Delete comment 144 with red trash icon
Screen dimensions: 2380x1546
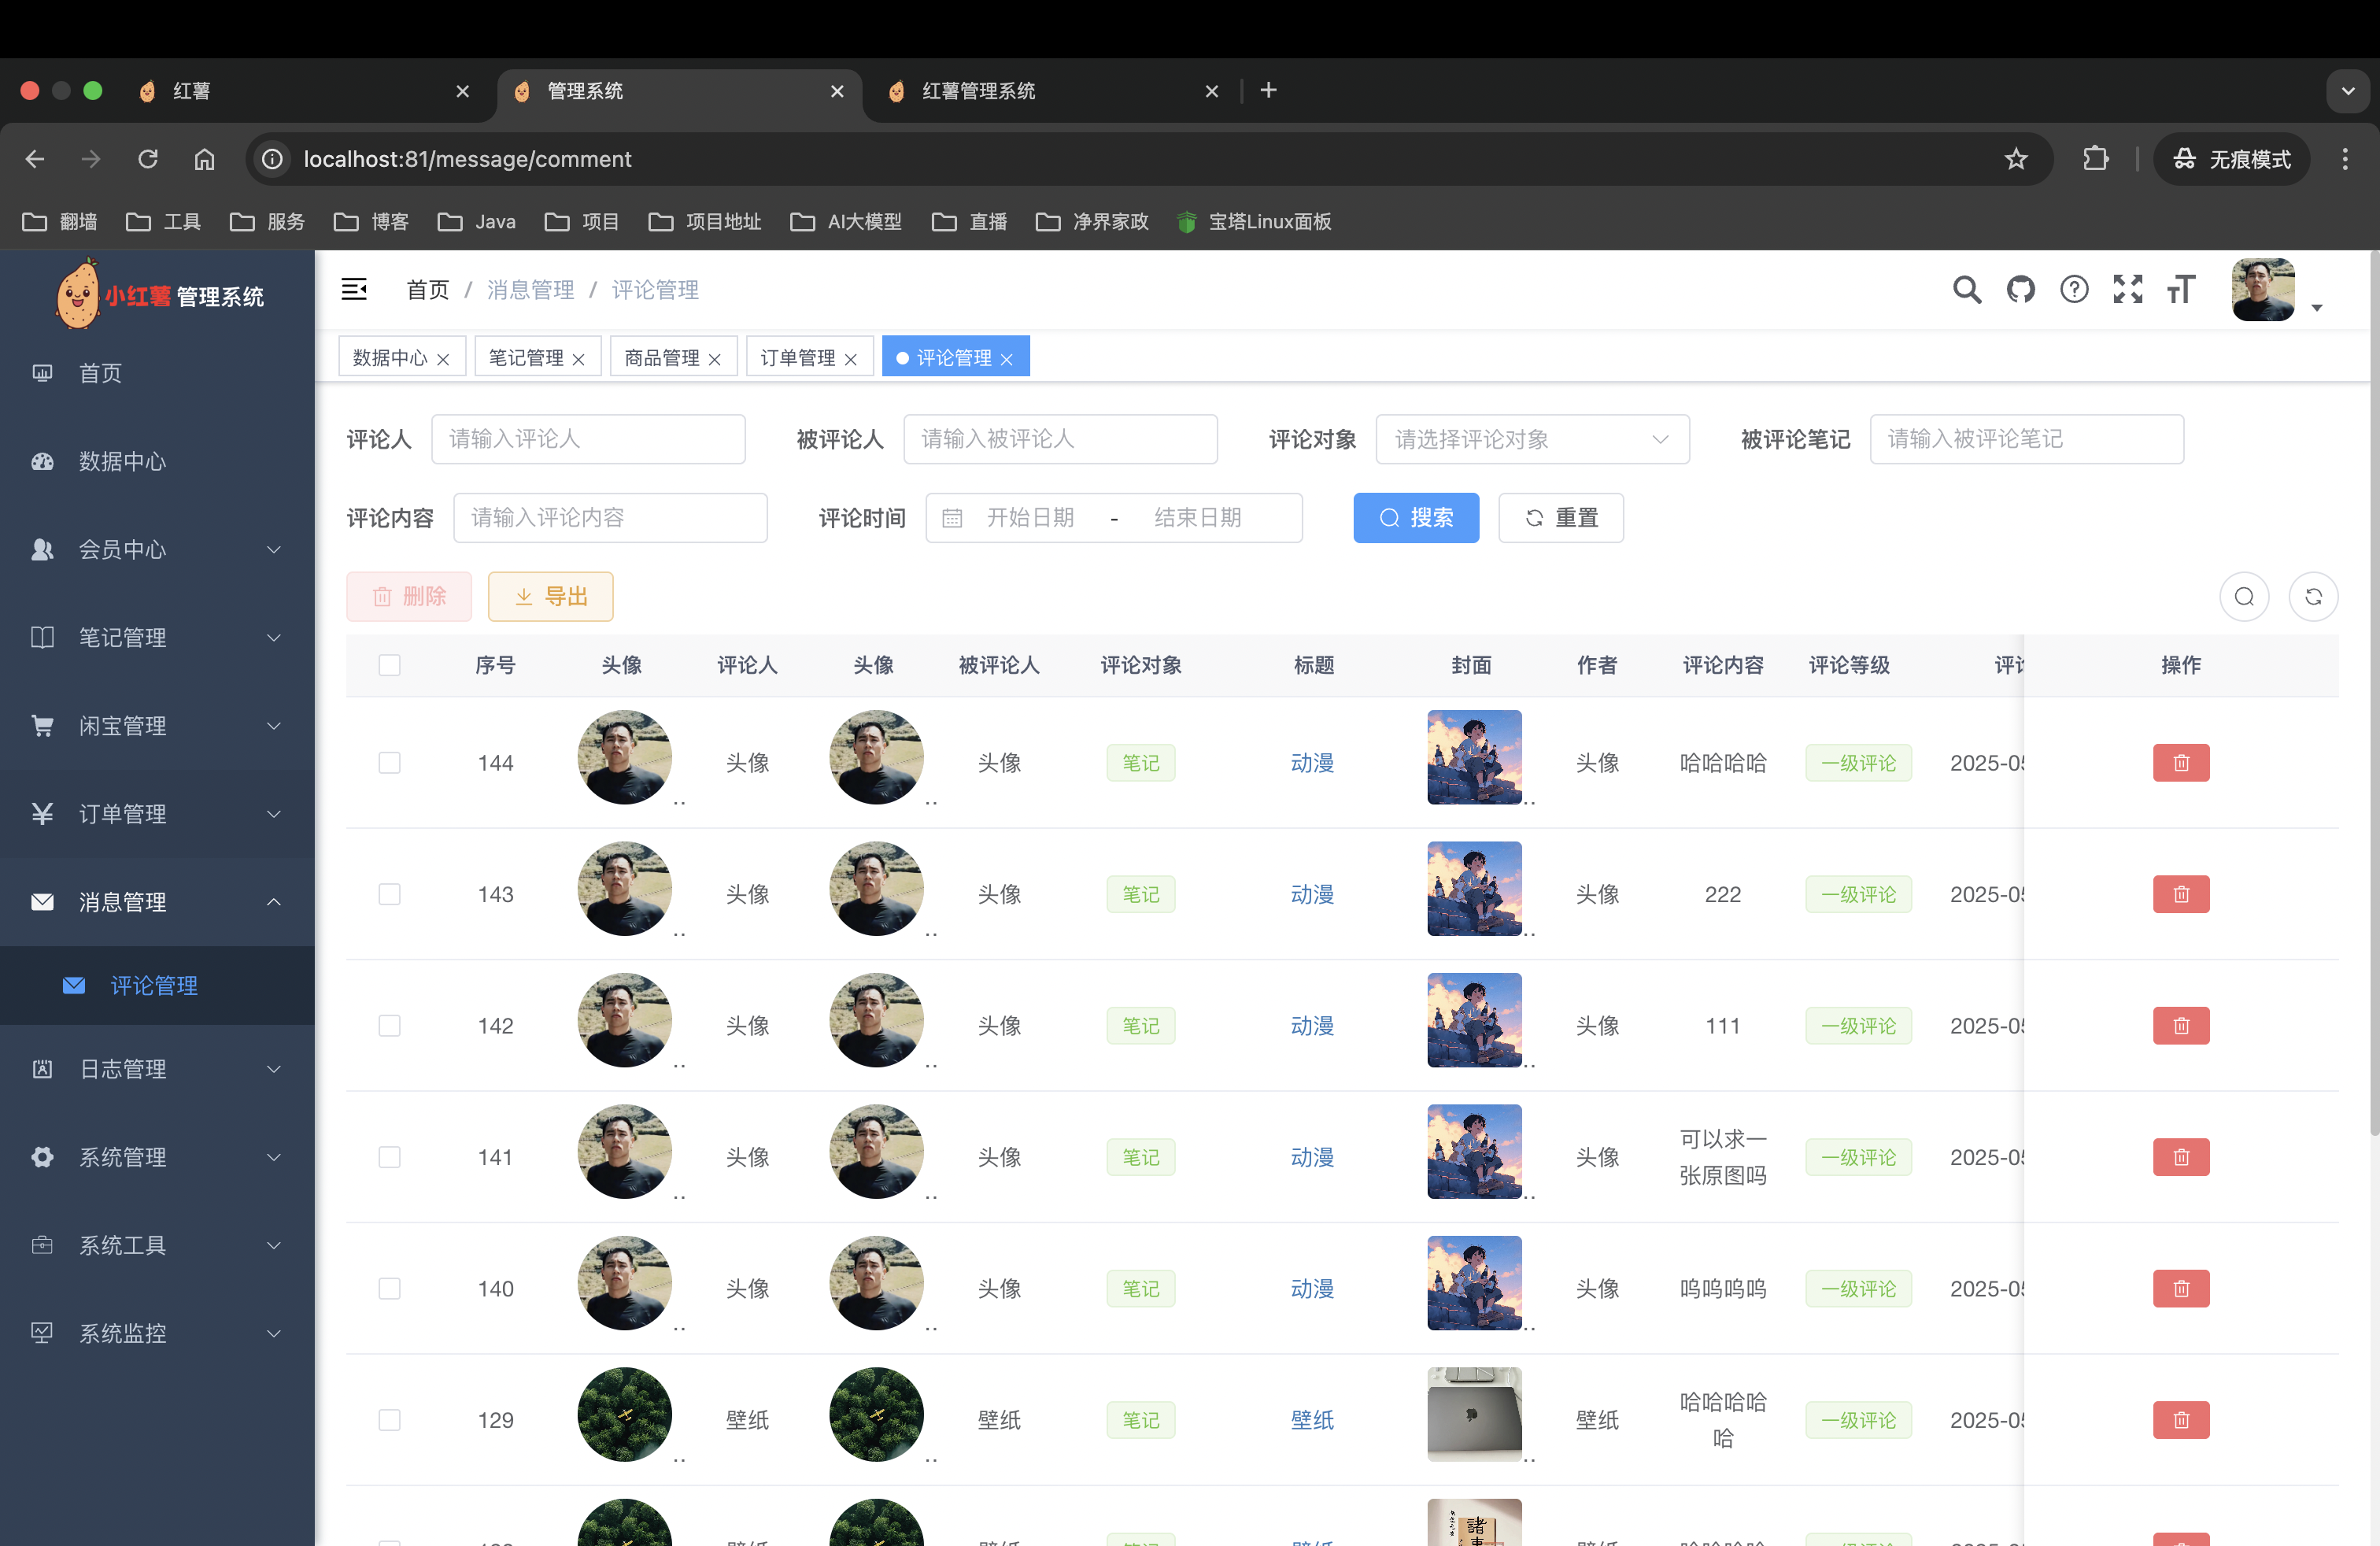click(x=2180, y=763)
